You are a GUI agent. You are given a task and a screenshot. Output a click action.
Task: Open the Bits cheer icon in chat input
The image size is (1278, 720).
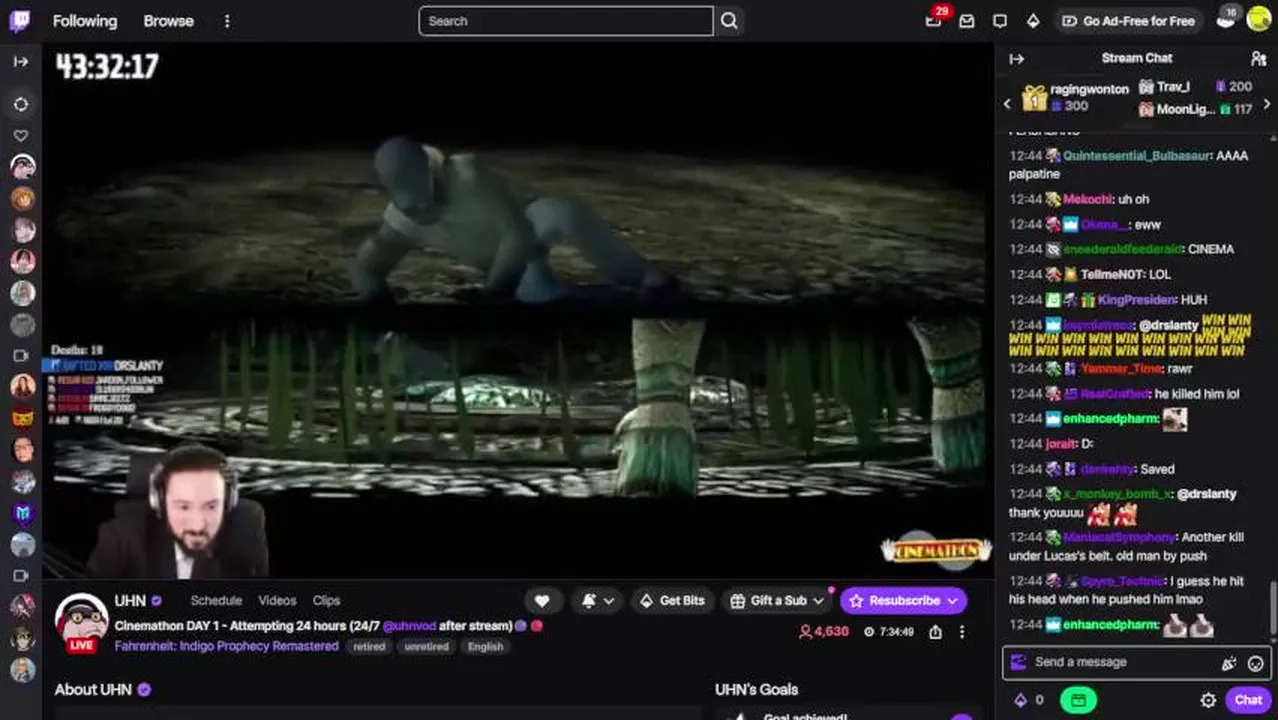[1229, 663]
